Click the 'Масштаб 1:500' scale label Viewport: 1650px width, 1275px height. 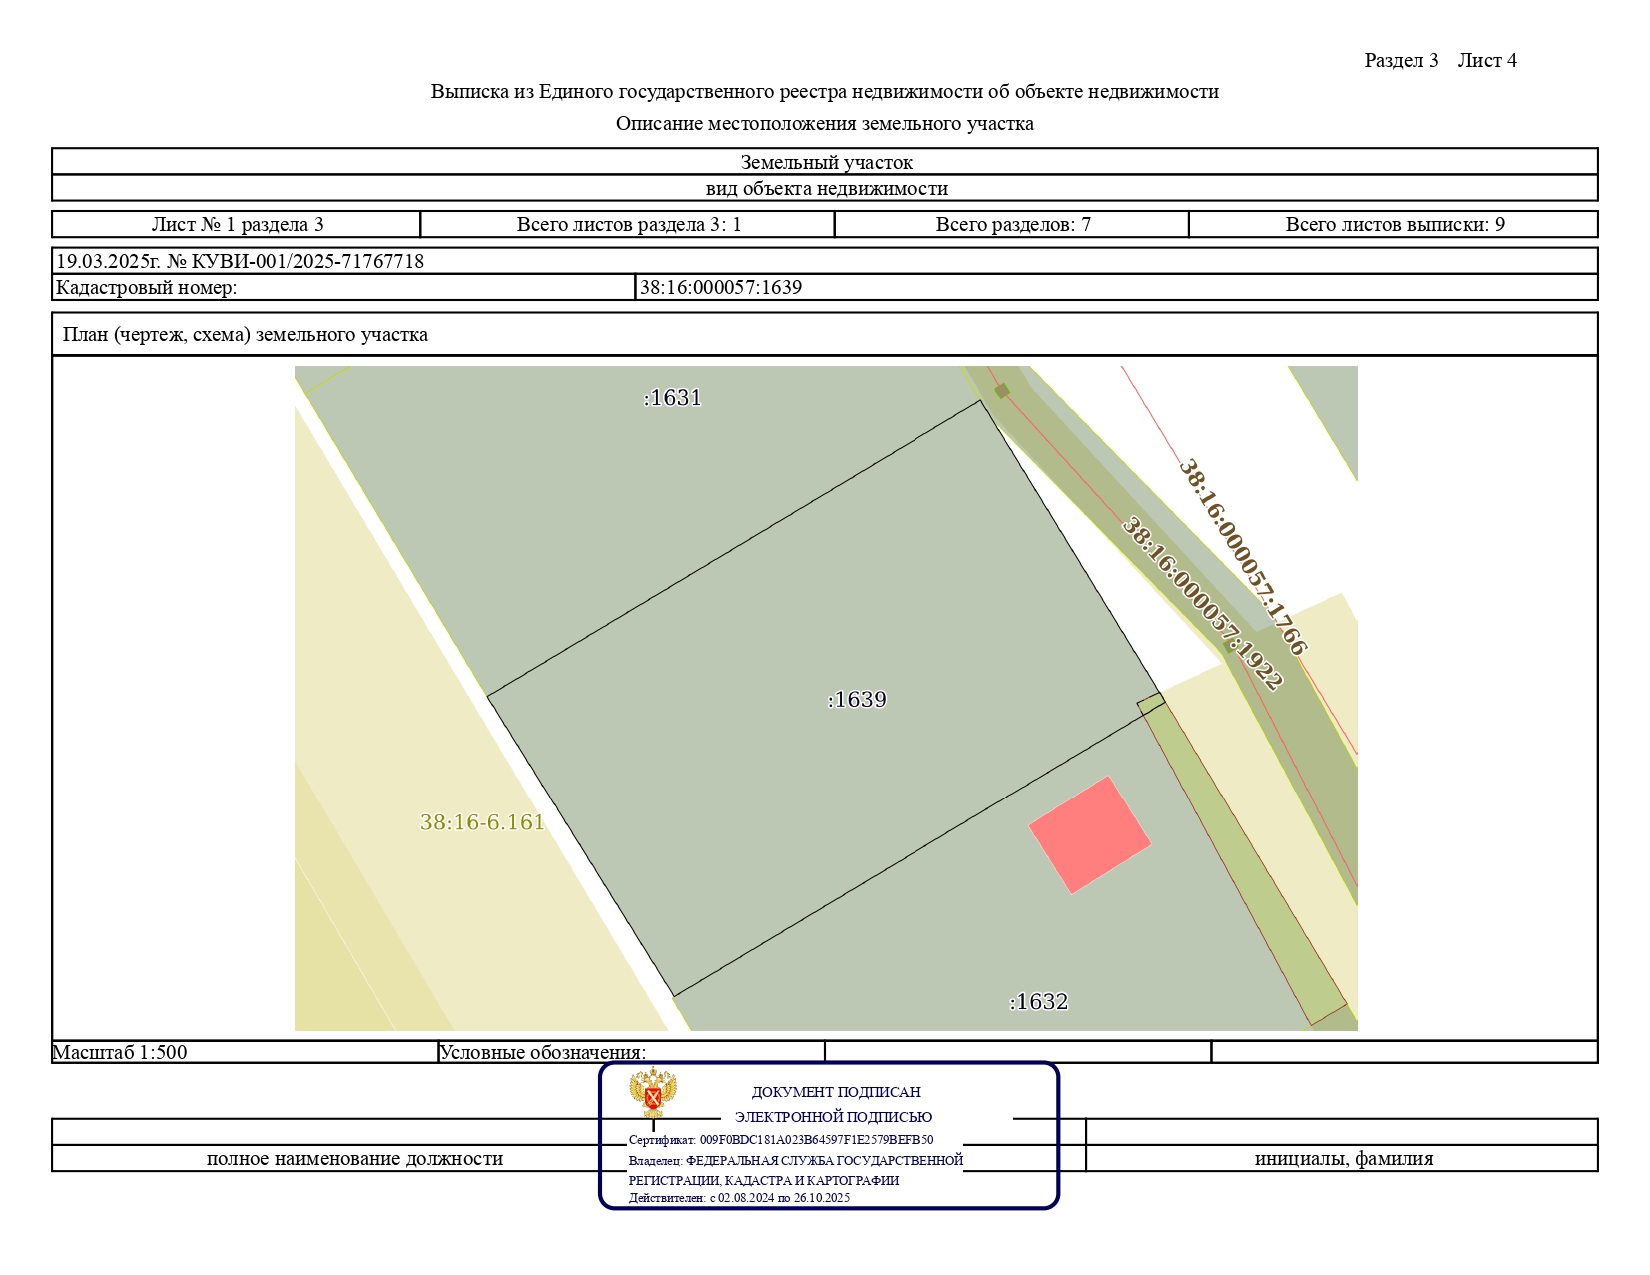click(x=120, y=1052)
